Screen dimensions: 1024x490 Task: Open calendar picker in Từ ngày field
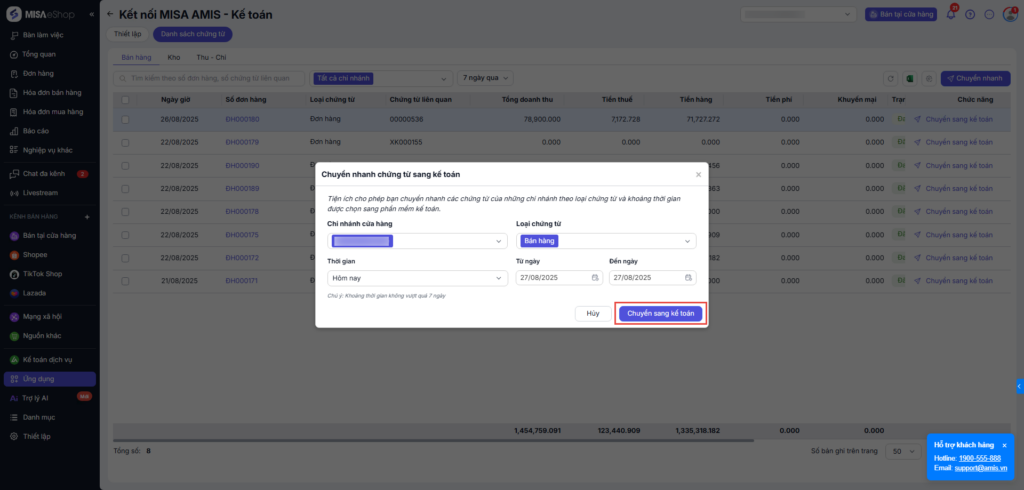pos(595,278)
